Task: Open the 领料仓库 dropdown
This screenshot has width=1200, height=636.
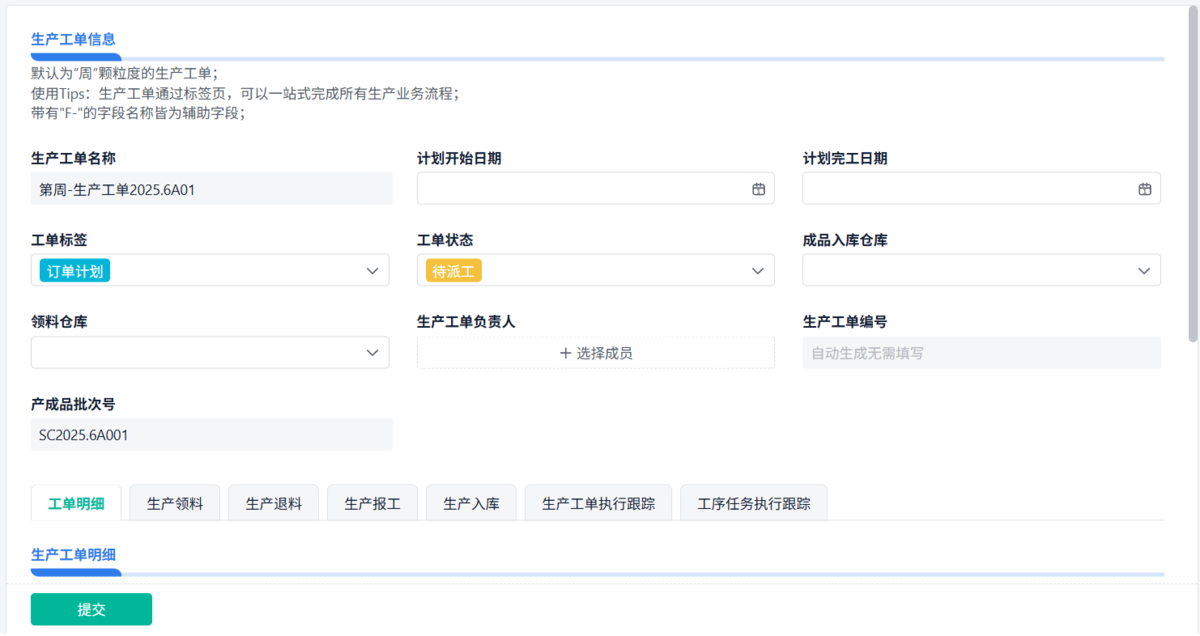Action: (x=372, y=353)
